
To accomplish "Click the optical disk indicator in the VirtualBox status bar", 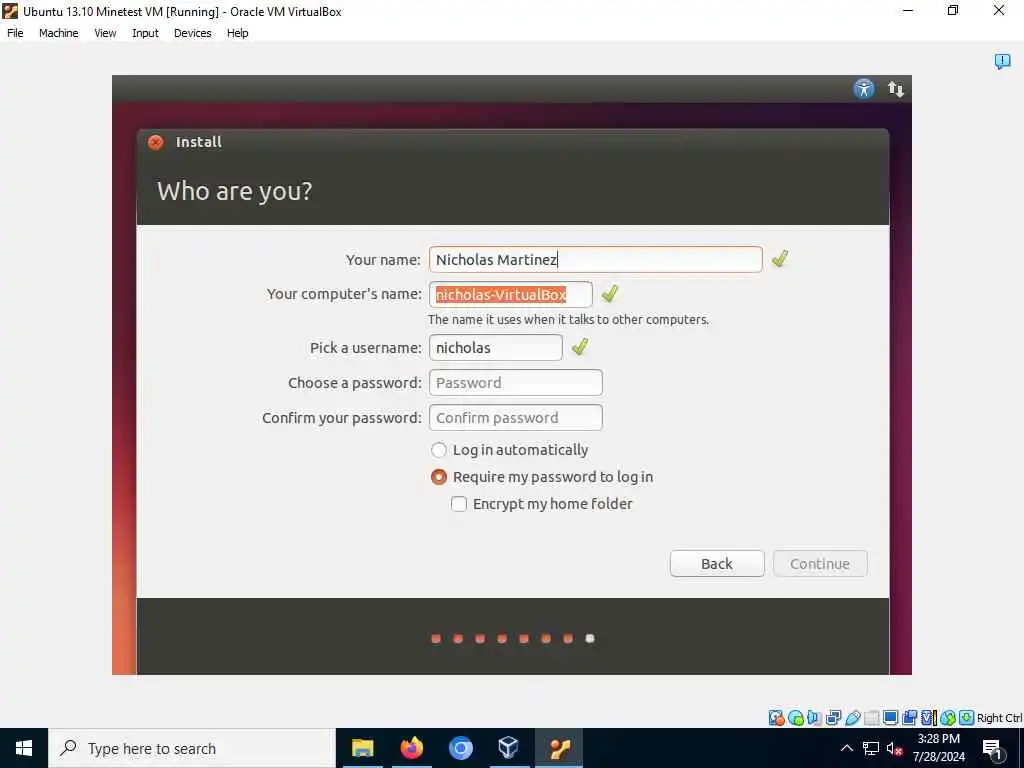I will click(x=795, y=718).
